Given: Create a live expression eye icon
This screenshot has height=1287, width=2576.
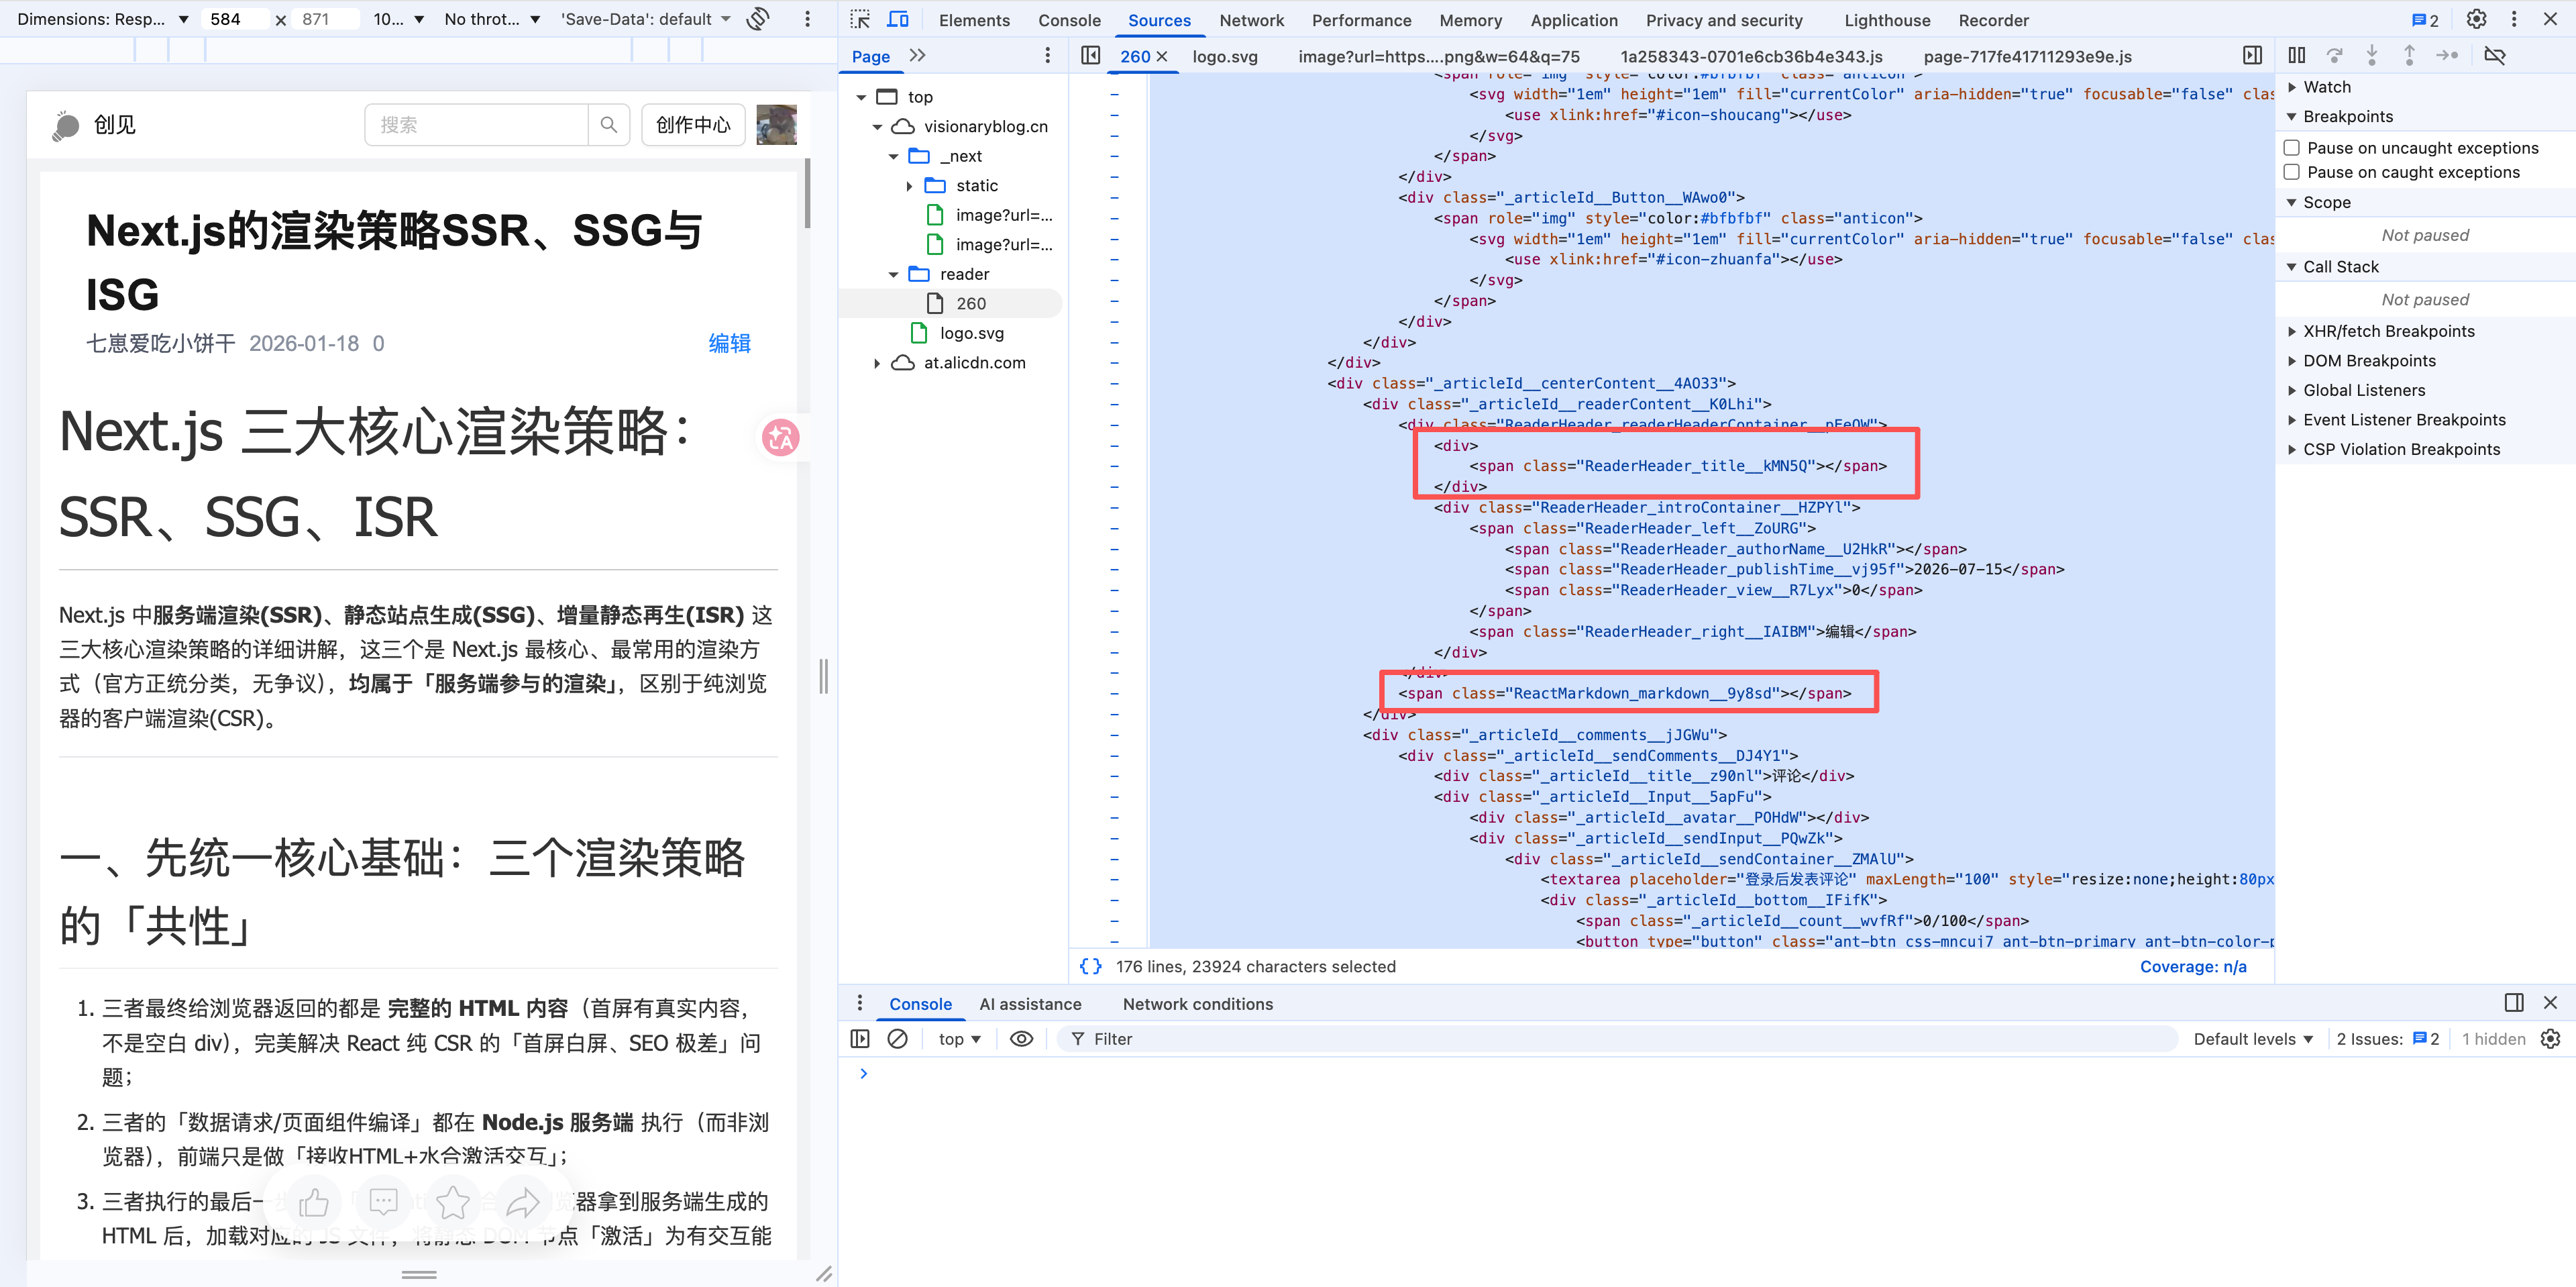Looking at the screenshot, I should click(1021, 1039).
